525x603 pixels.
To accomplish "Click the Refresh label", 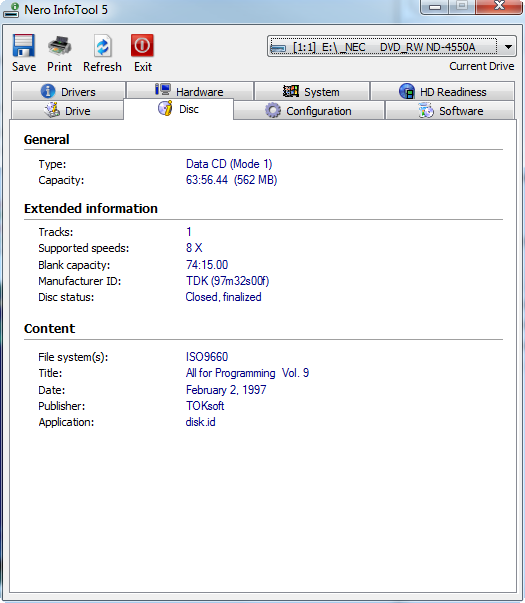I will [102, 67].
